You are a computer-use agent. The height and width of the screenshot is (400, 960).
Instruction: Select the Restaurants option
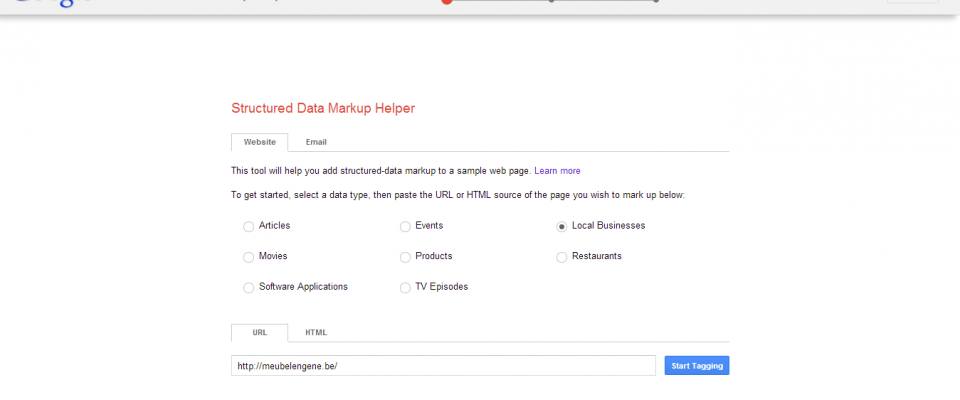(561, 257)
